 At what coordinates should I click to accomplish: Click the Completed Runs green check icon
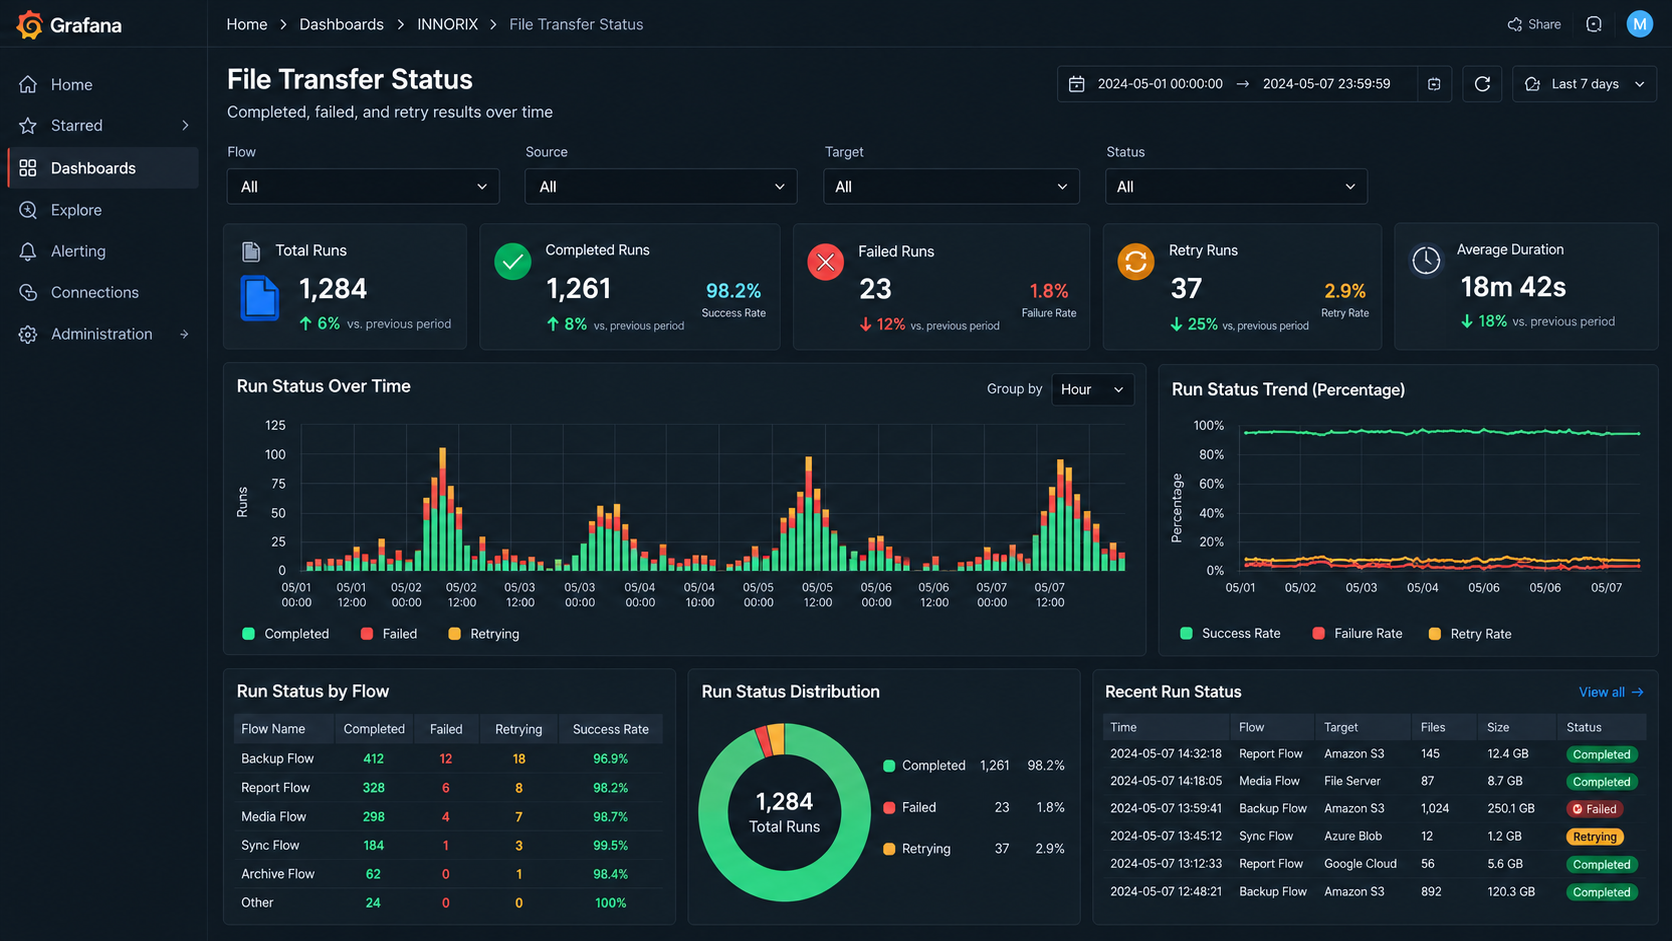tap(513, 262)
